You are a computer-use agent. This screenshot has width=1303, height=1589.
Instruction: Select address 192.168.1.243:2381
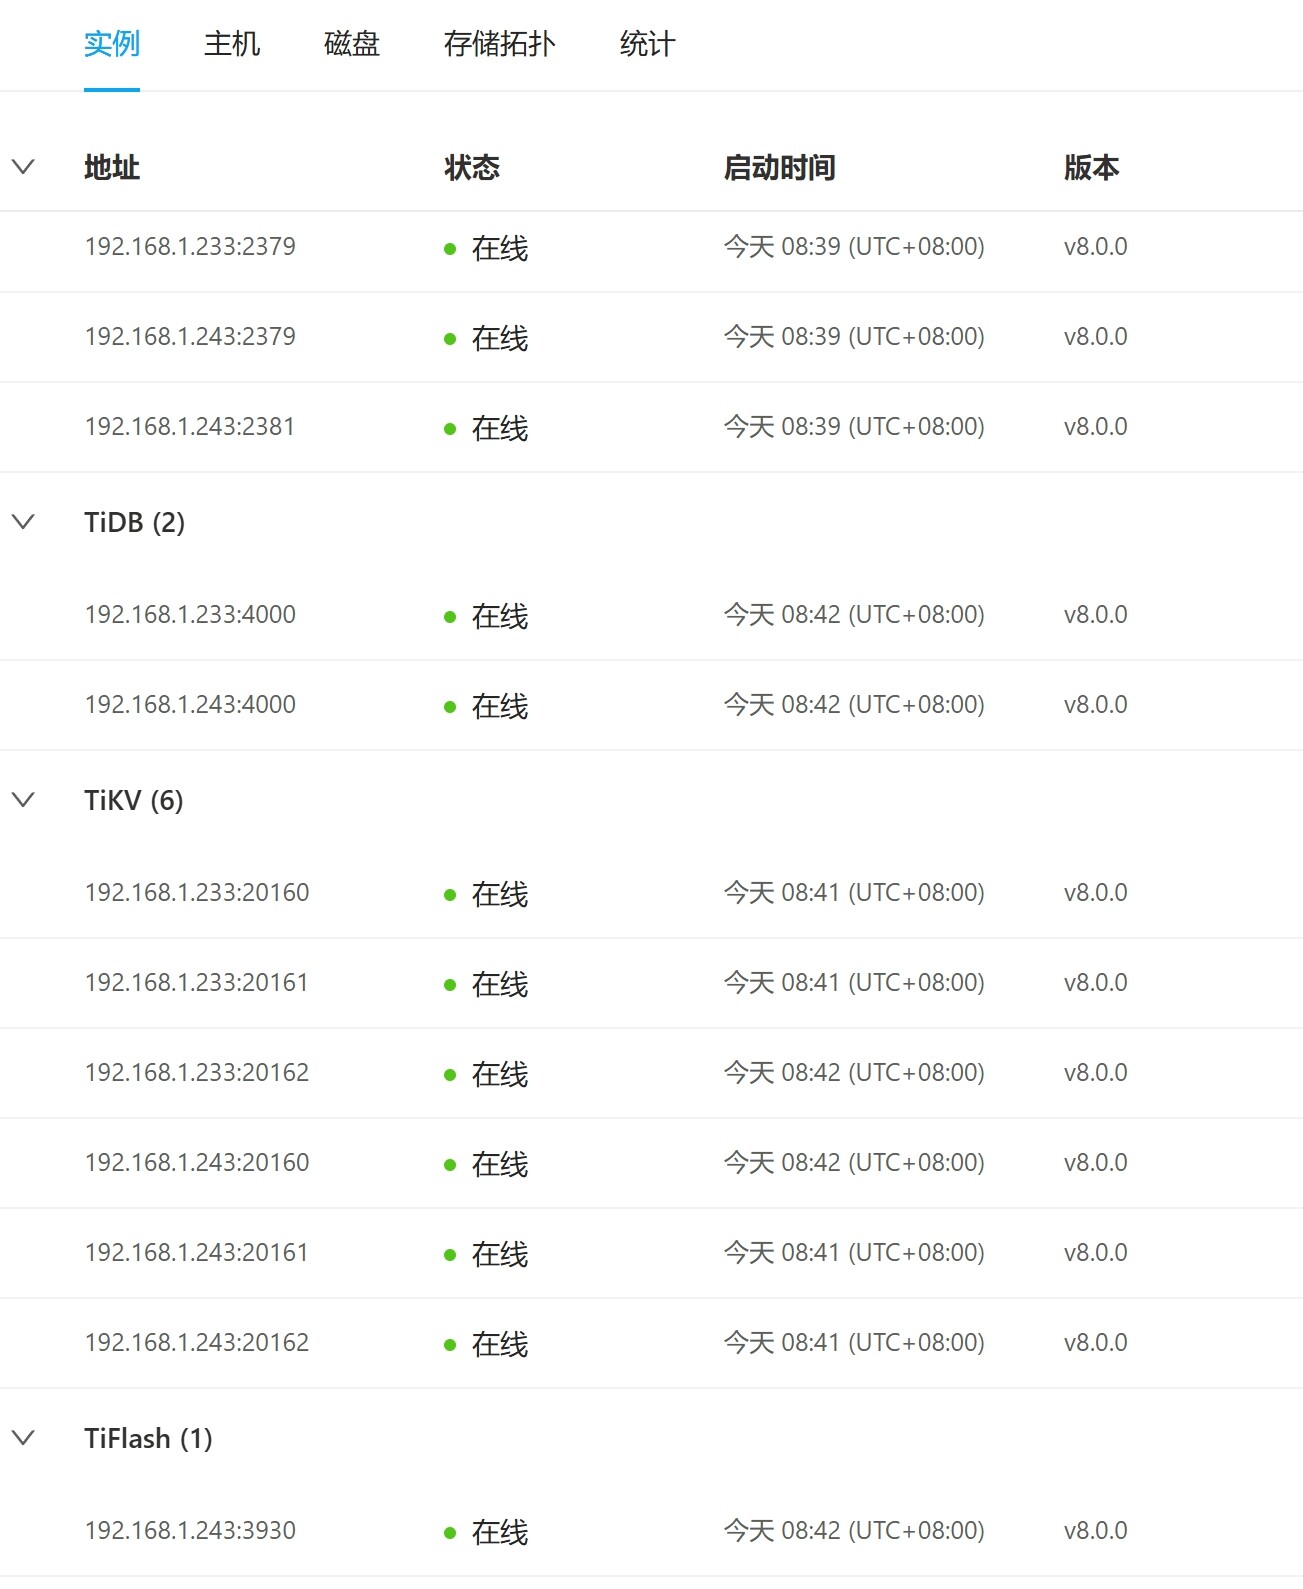click(x=190, y=427)
